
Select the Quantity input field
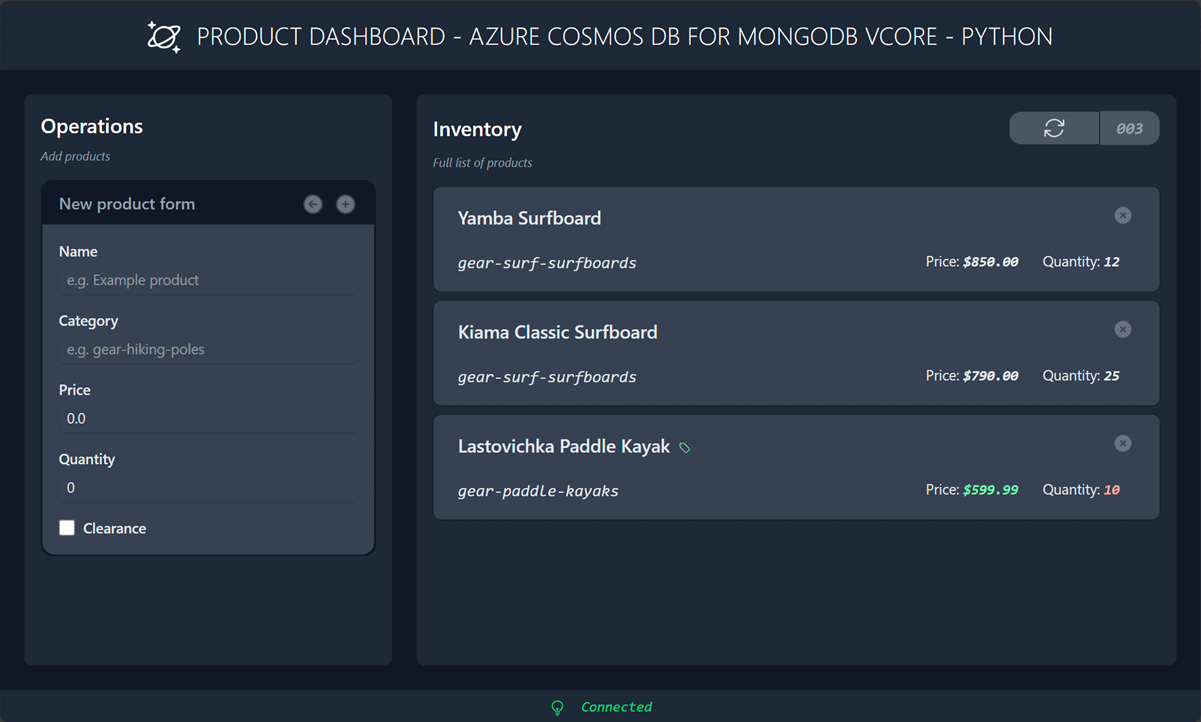[x=208, y=487]
